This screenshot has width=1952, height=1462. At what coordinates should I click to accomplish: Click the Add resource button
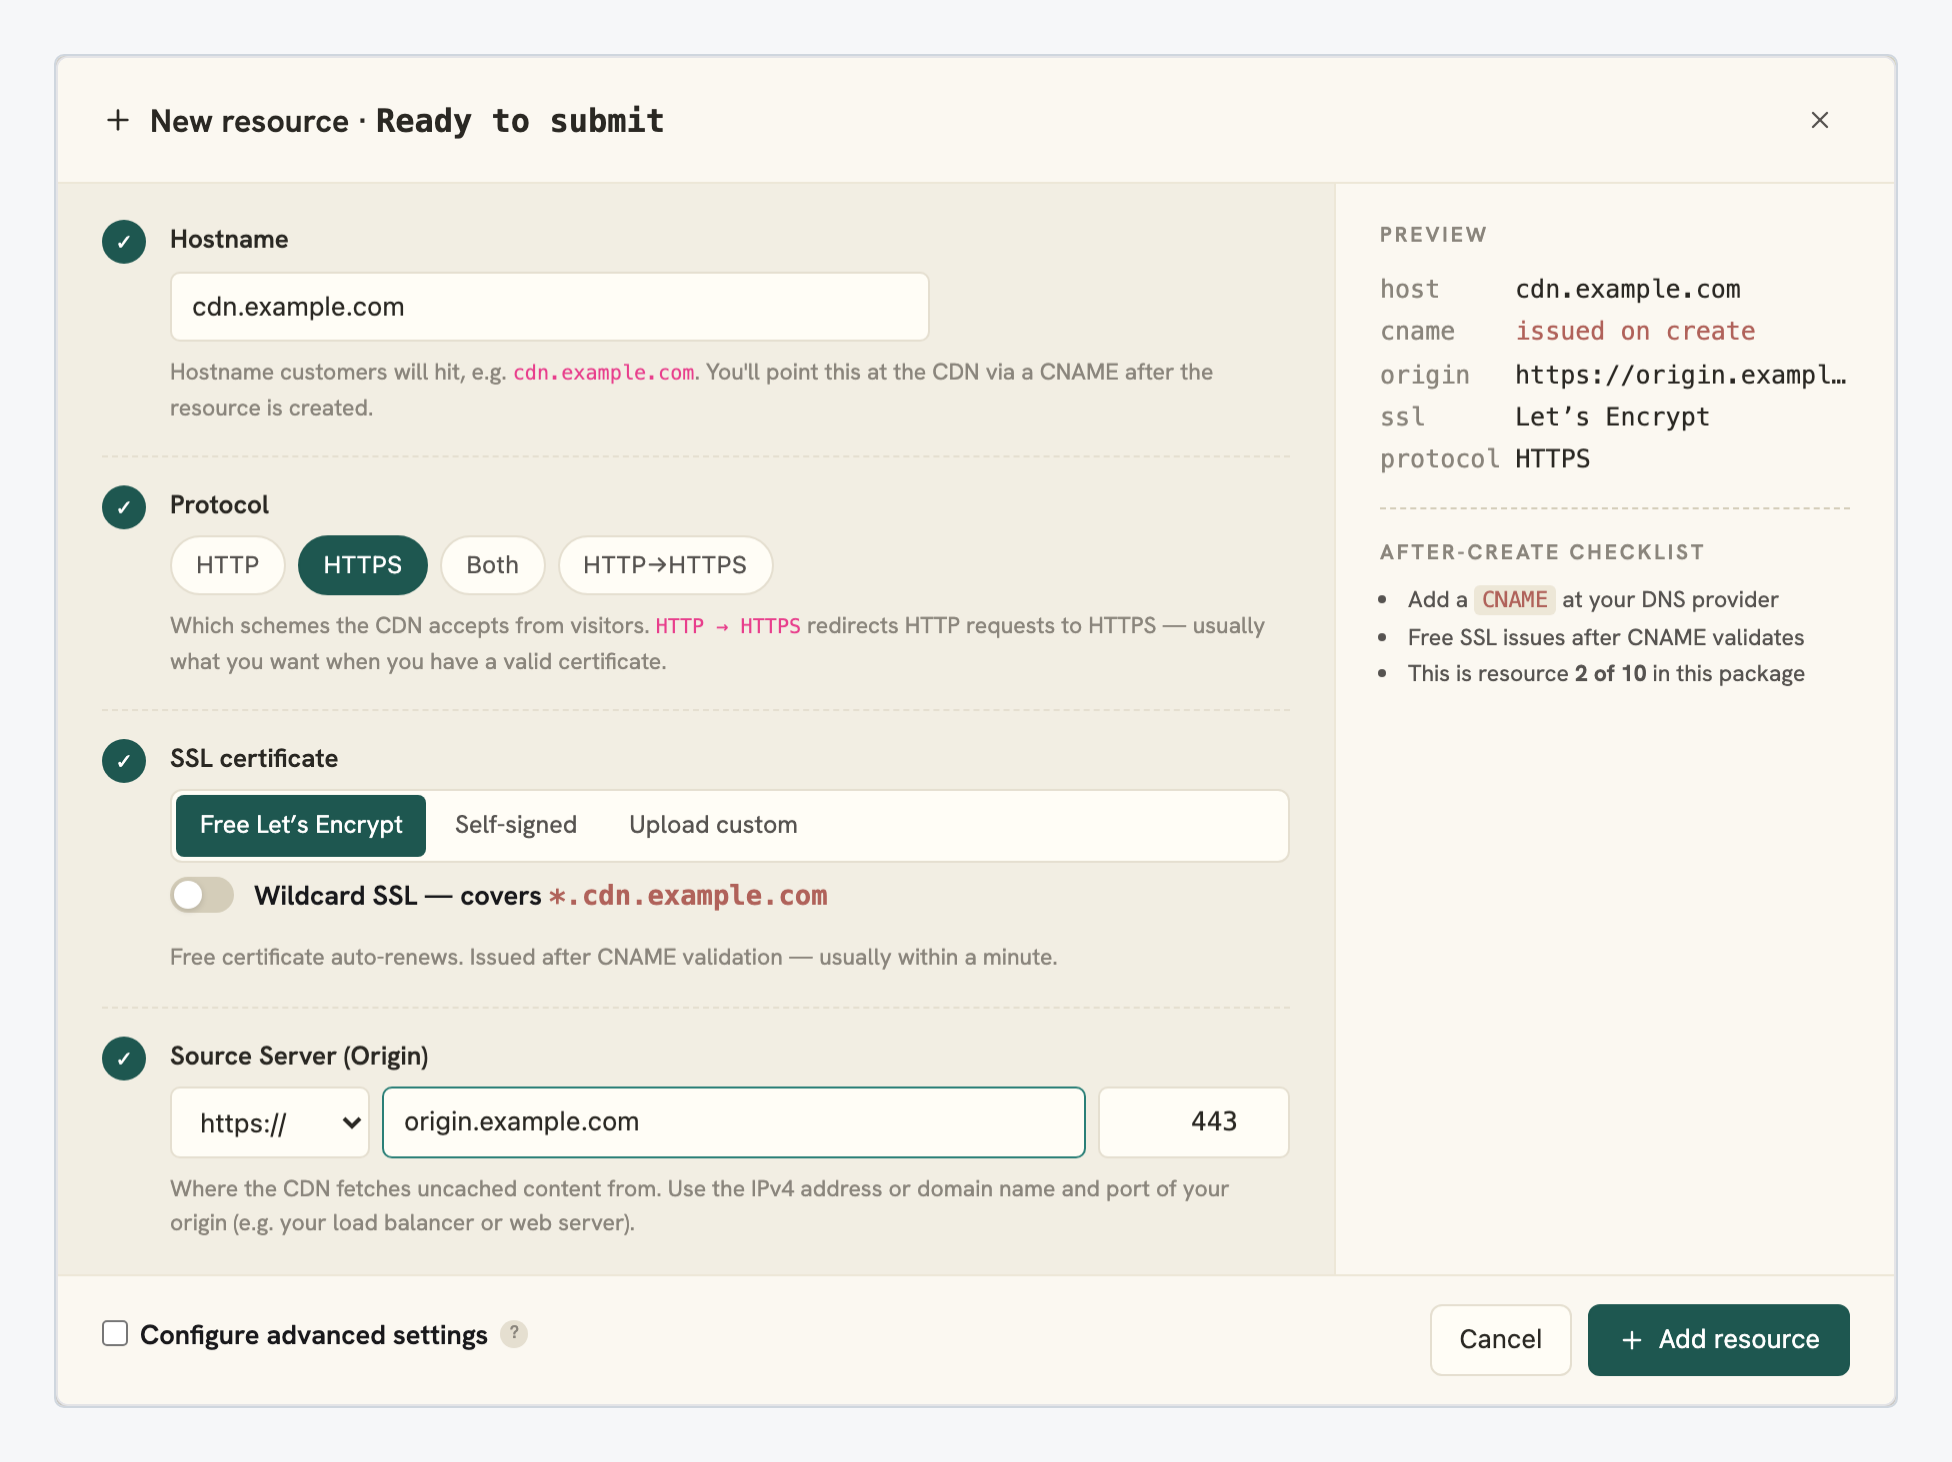click(1718, 1340)
